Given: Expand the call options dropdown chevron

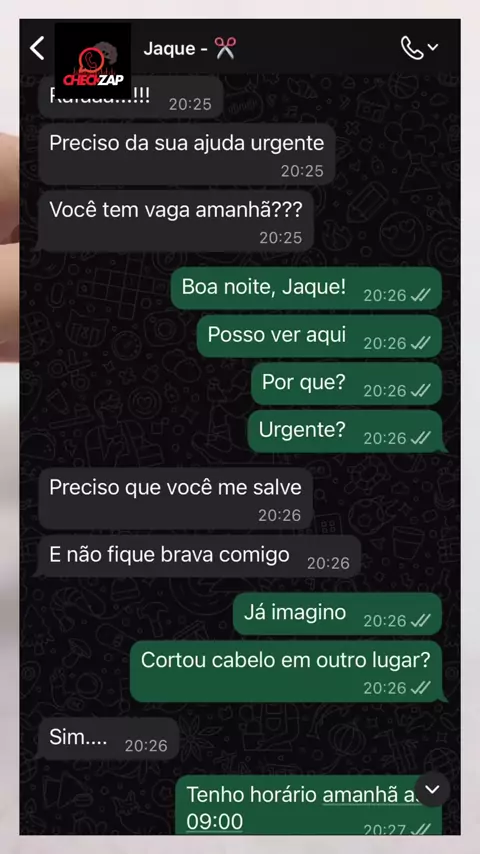Looking at the screenshot, I should (x=433, y=47).
